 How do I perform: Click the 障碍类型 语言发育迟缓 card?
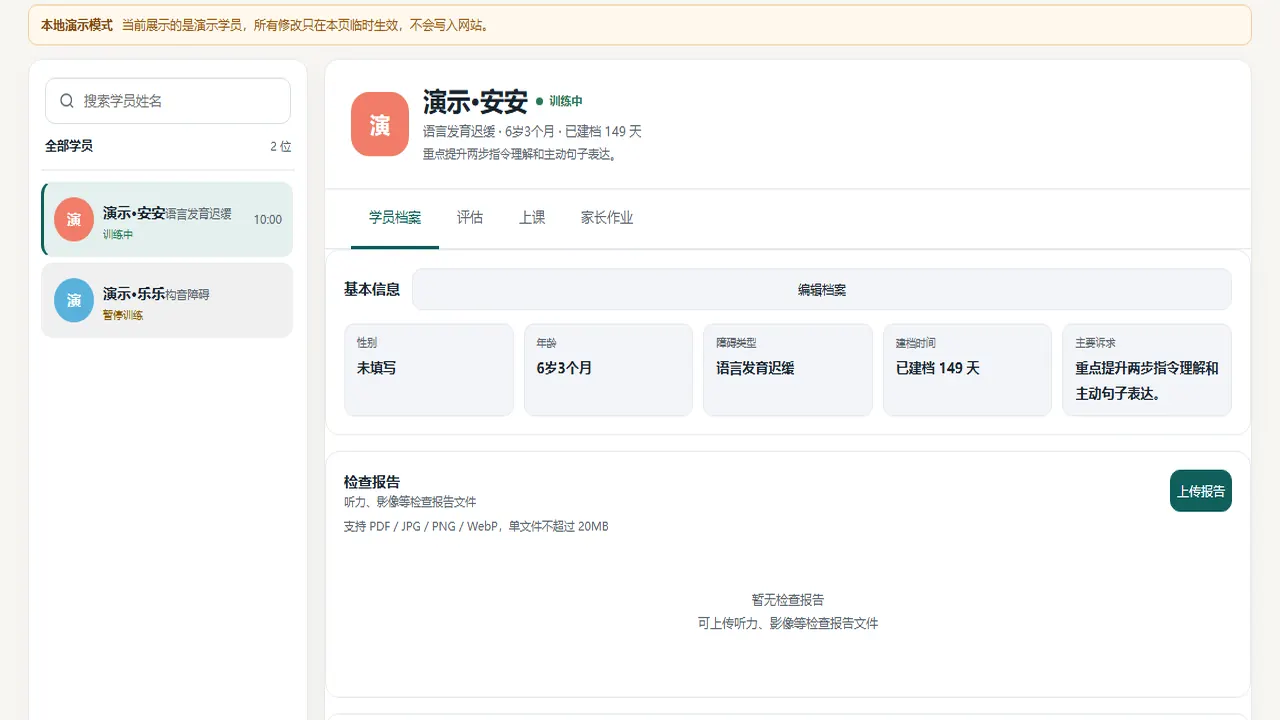[788, 369]
